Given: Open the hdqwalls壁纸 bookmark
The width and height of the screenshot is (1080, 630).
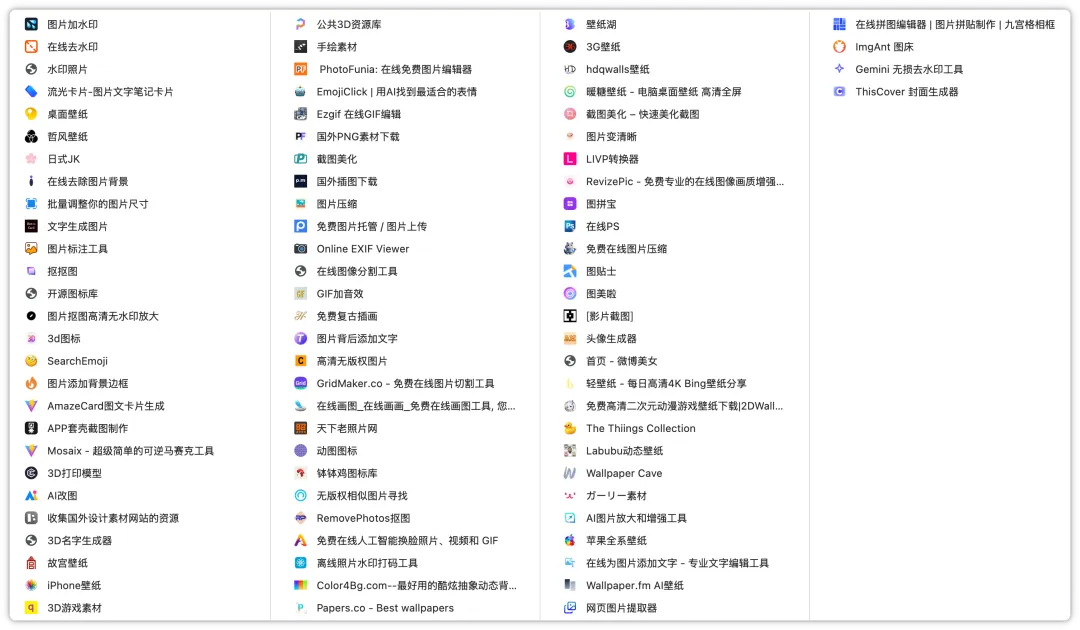Looking at the screenshot, I should (618, 70).
